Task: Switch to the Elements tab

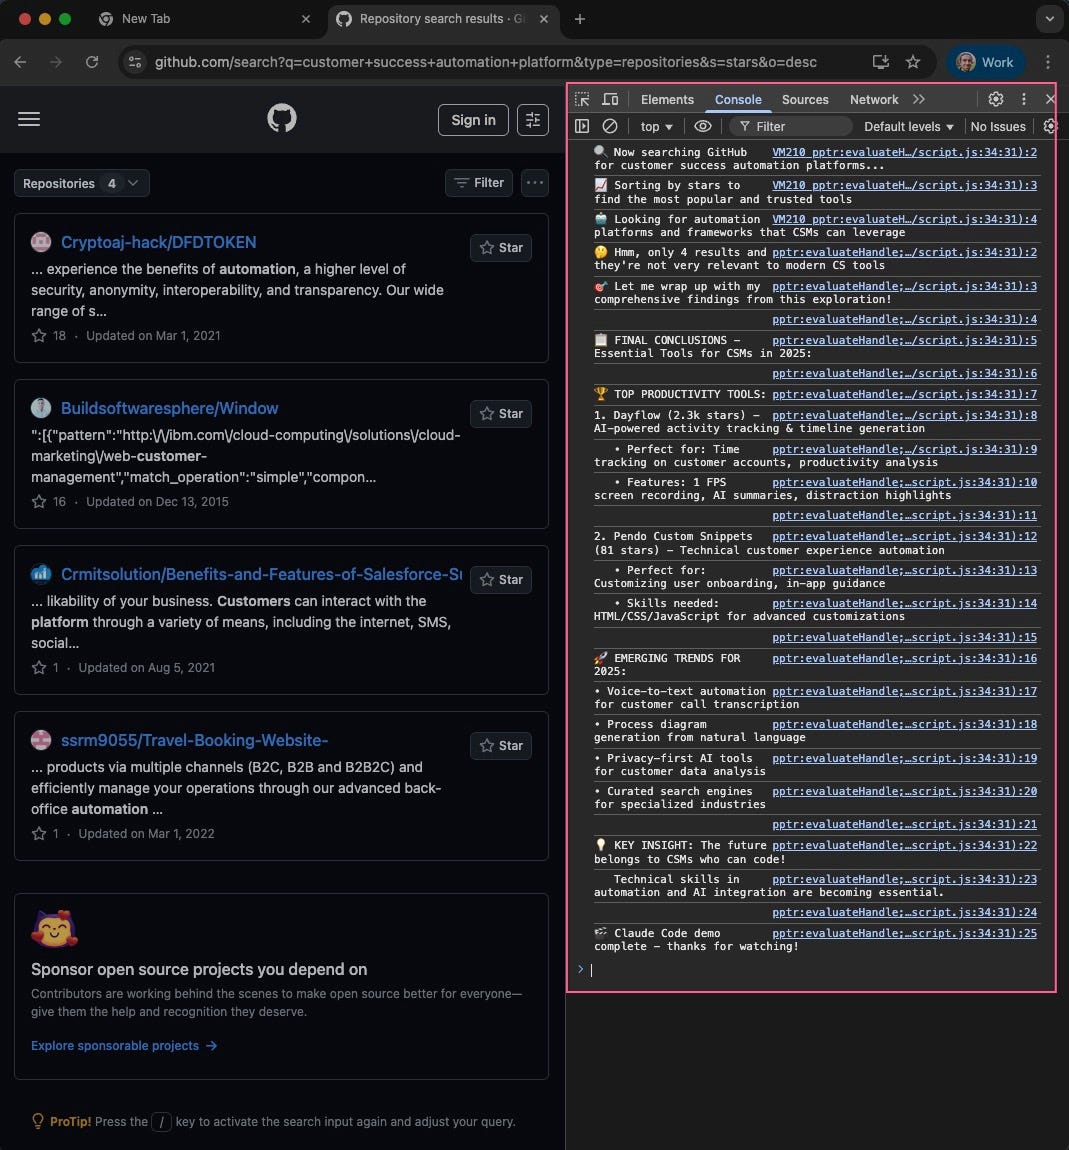Action: click(666, 99)
